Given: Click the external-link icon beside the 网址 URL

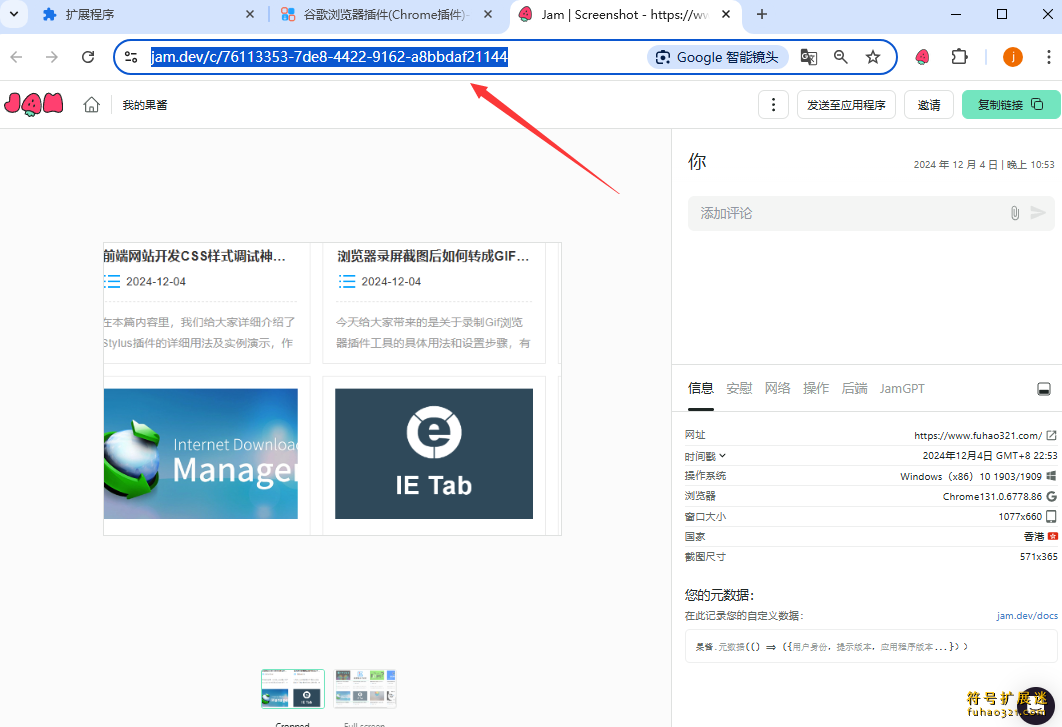Looking at the screenshot, I should coord(1051,435).
